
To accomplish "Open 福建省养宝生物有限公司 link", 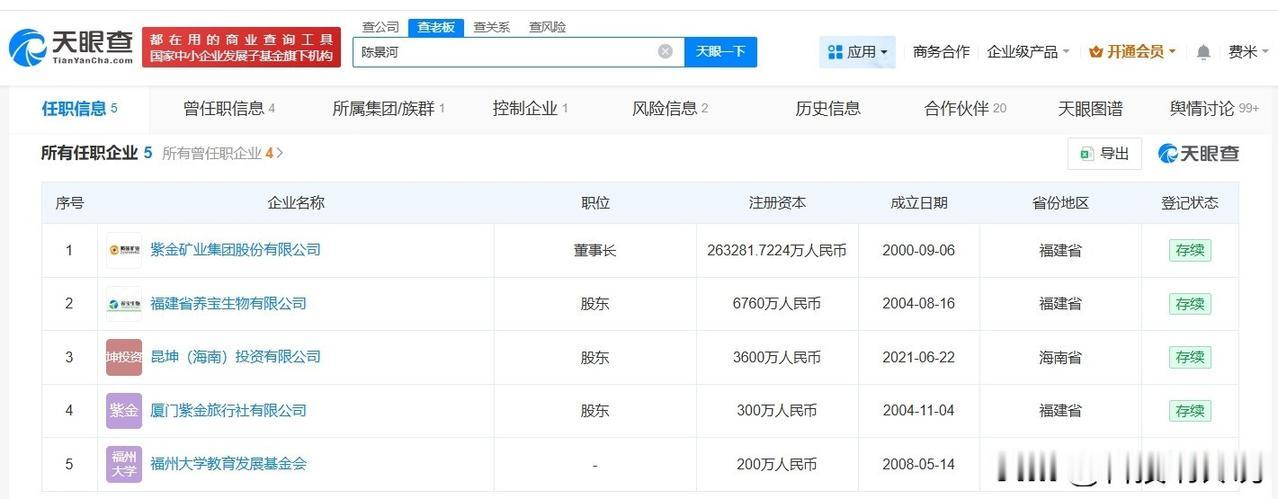I will (x=228, y=304).
